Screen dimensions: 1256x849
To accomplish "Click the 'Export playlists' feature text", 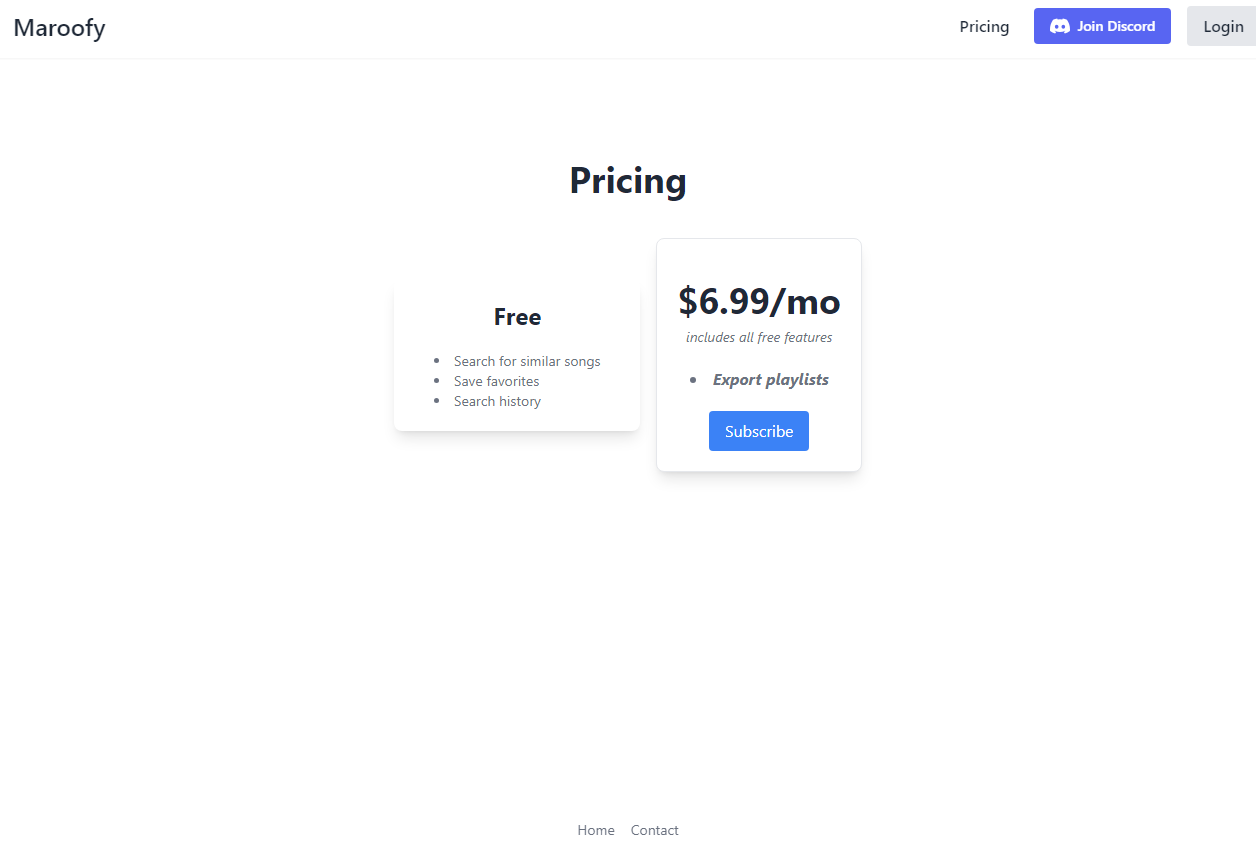I will pyautogui.click(x=771, y=379).
